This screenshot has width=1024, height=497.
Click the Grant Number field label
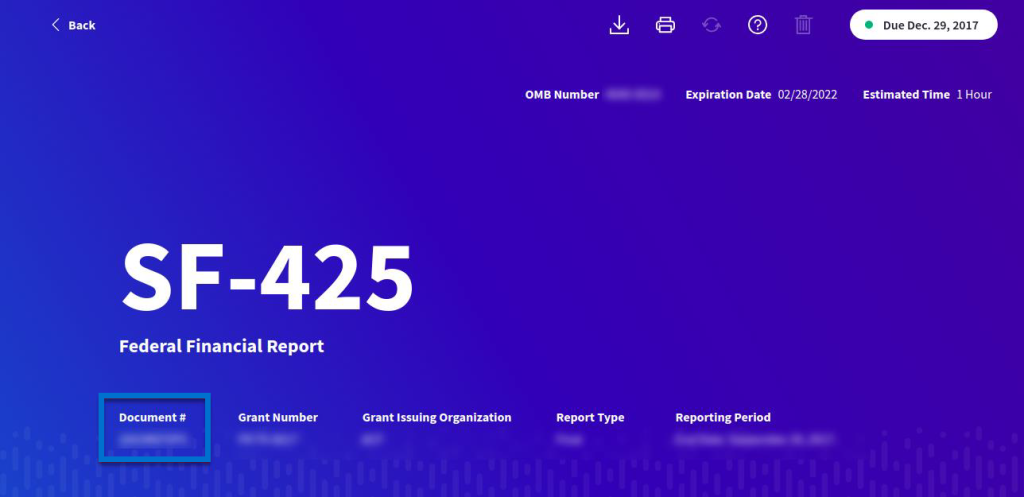(277, 418)
